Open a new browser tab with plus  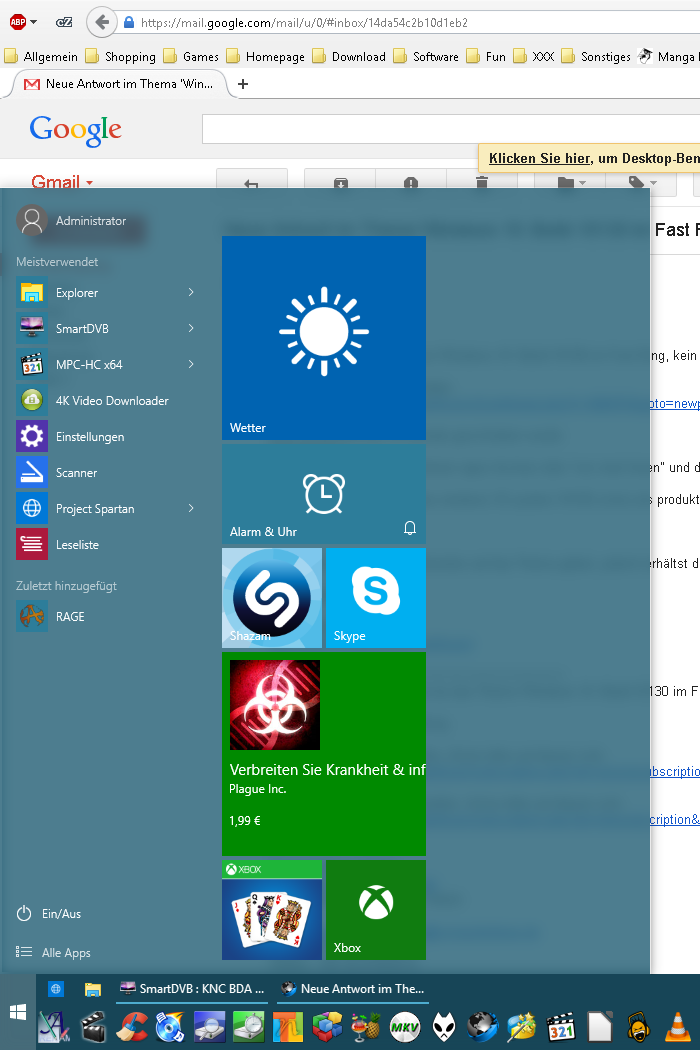(x=243, y=84)
